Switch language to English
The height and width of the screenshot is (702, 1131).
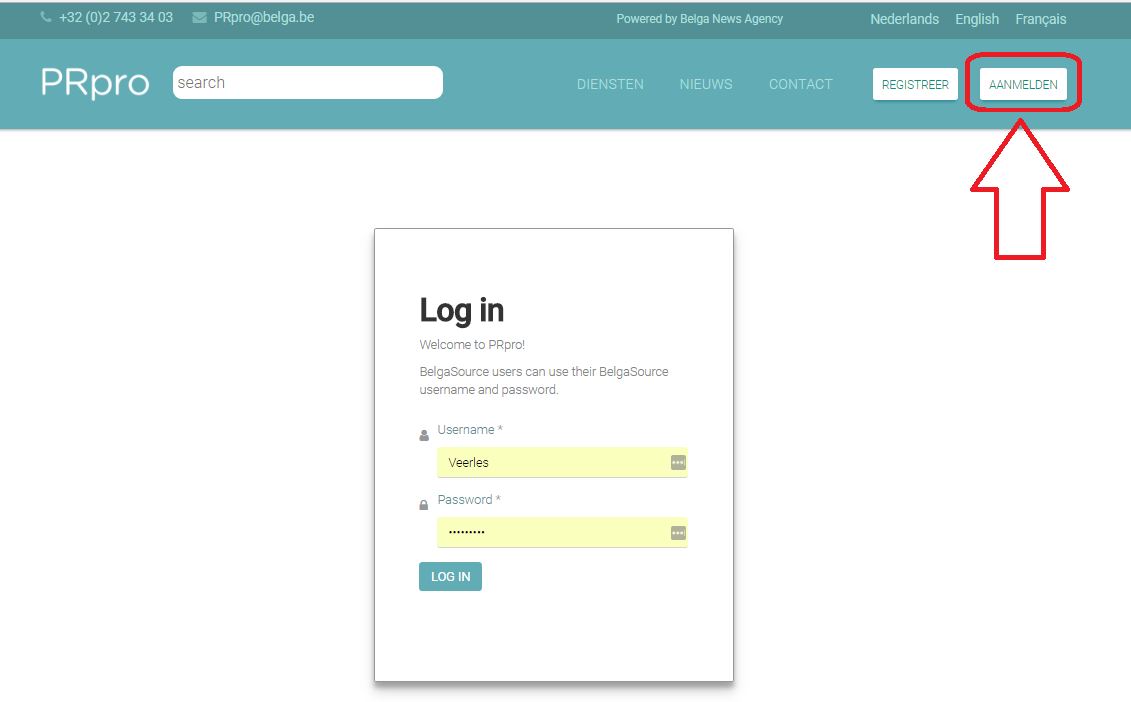[x=977, y=19]
